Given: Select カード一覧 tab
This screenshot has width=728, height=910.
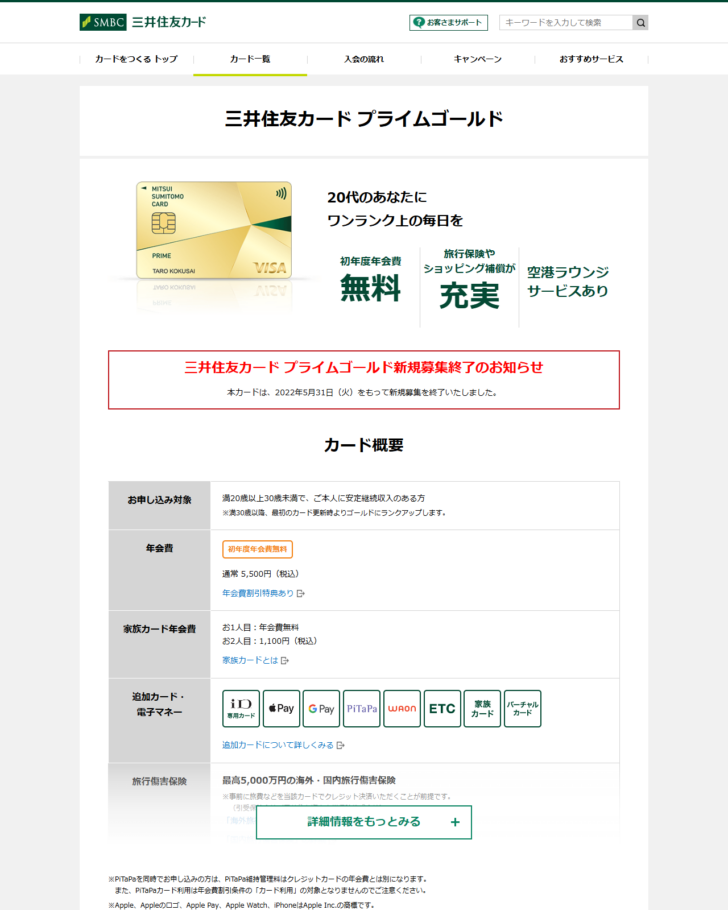Looking at the screenshot, I should point(250,59).
